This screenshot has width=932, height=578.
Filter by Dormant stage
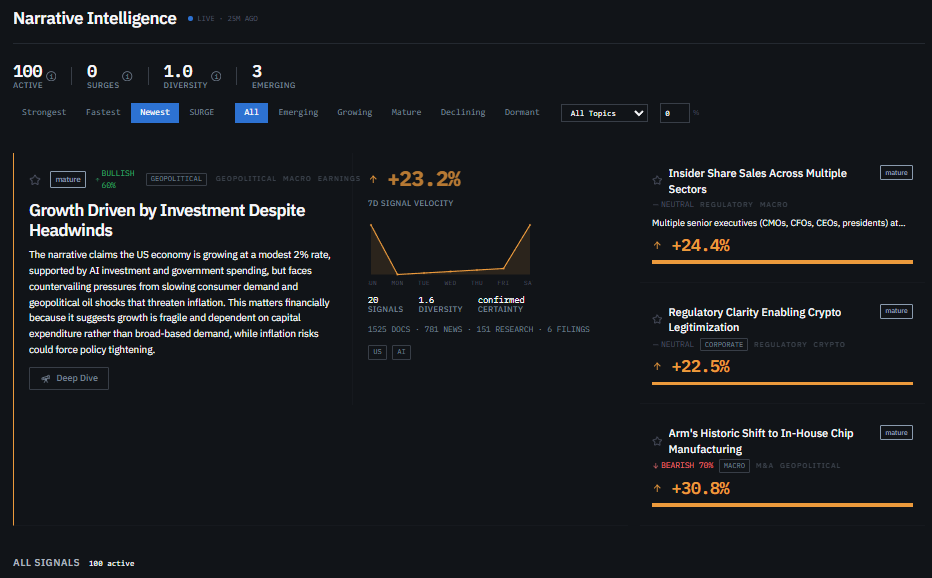point(522,112)
